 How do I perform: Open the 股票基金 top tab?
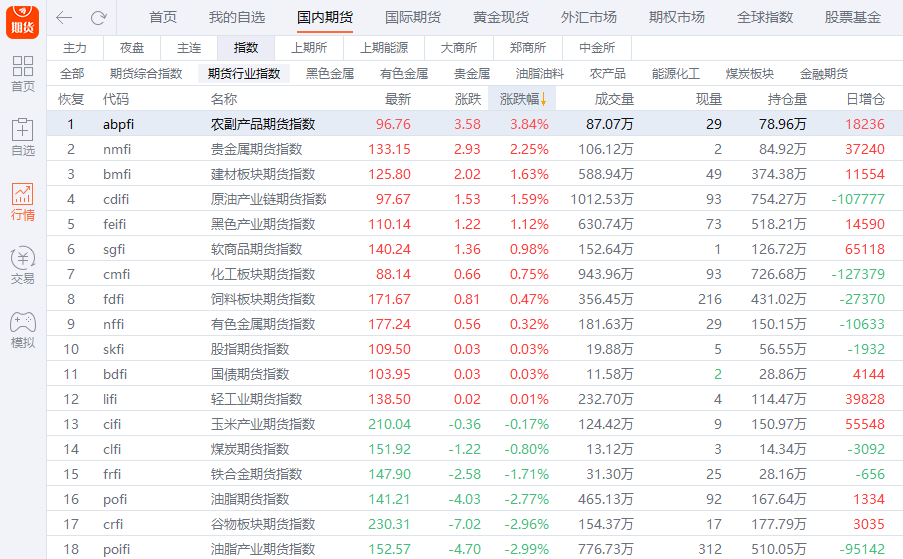pyautogui.click(x=852, y=17)
